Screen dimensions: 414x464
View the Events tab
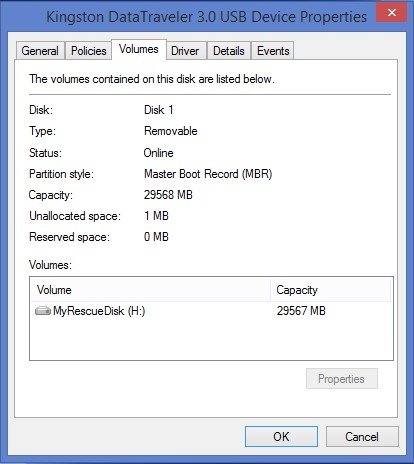pyautogui.click(x=273, y=51)
